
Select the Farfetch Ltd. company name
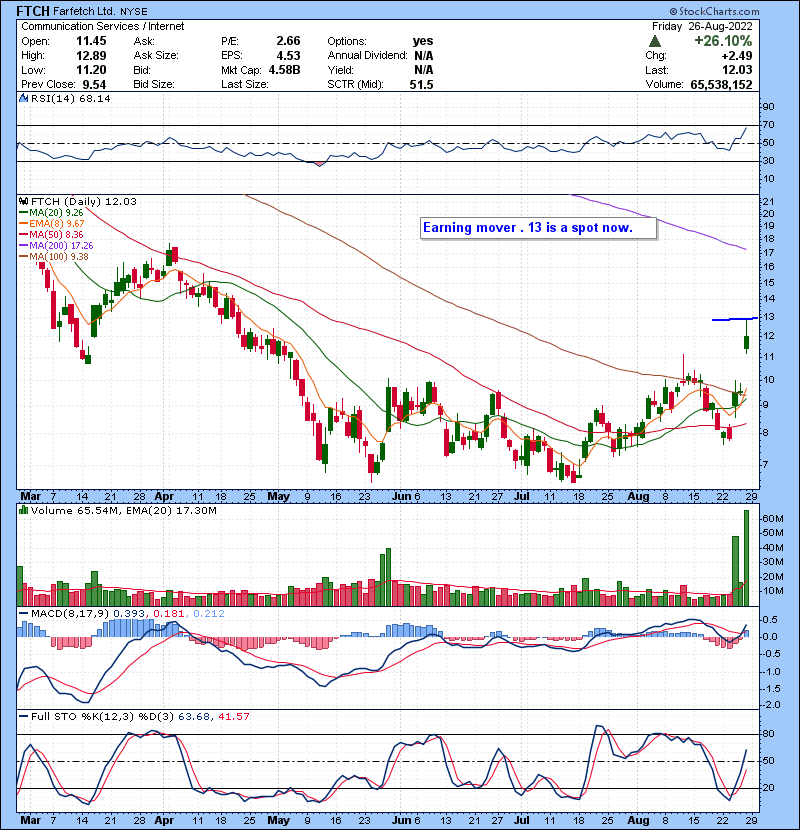(84, 11)
